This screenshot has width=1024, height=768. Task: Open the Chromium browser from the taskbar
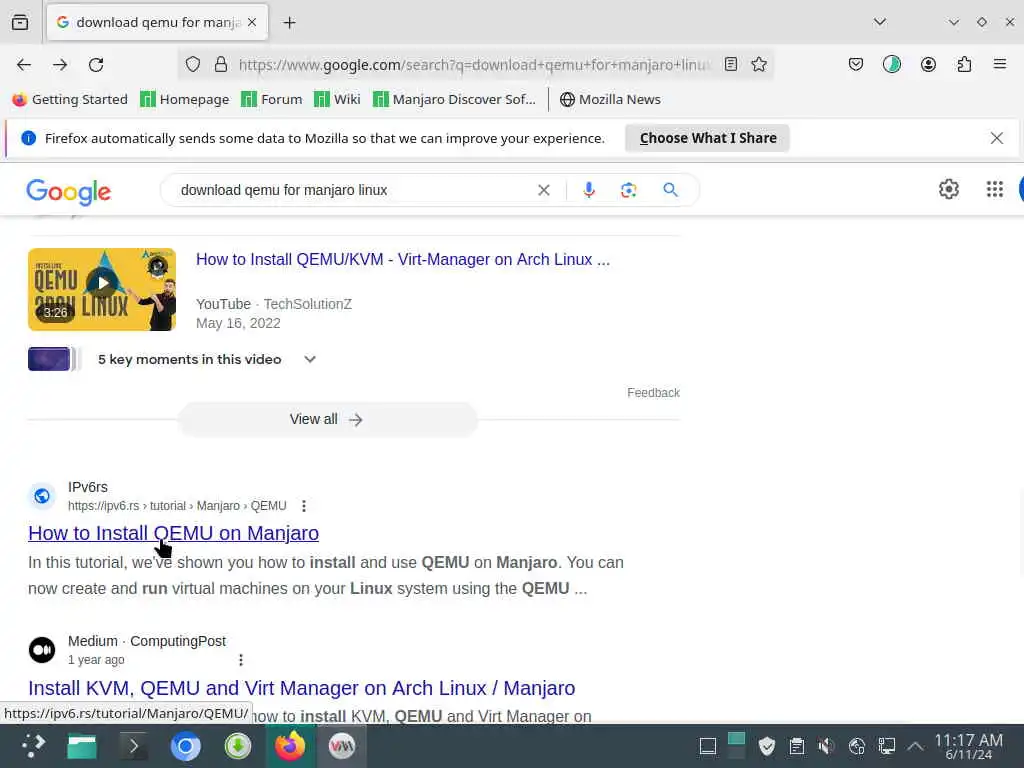click(185, 746)
